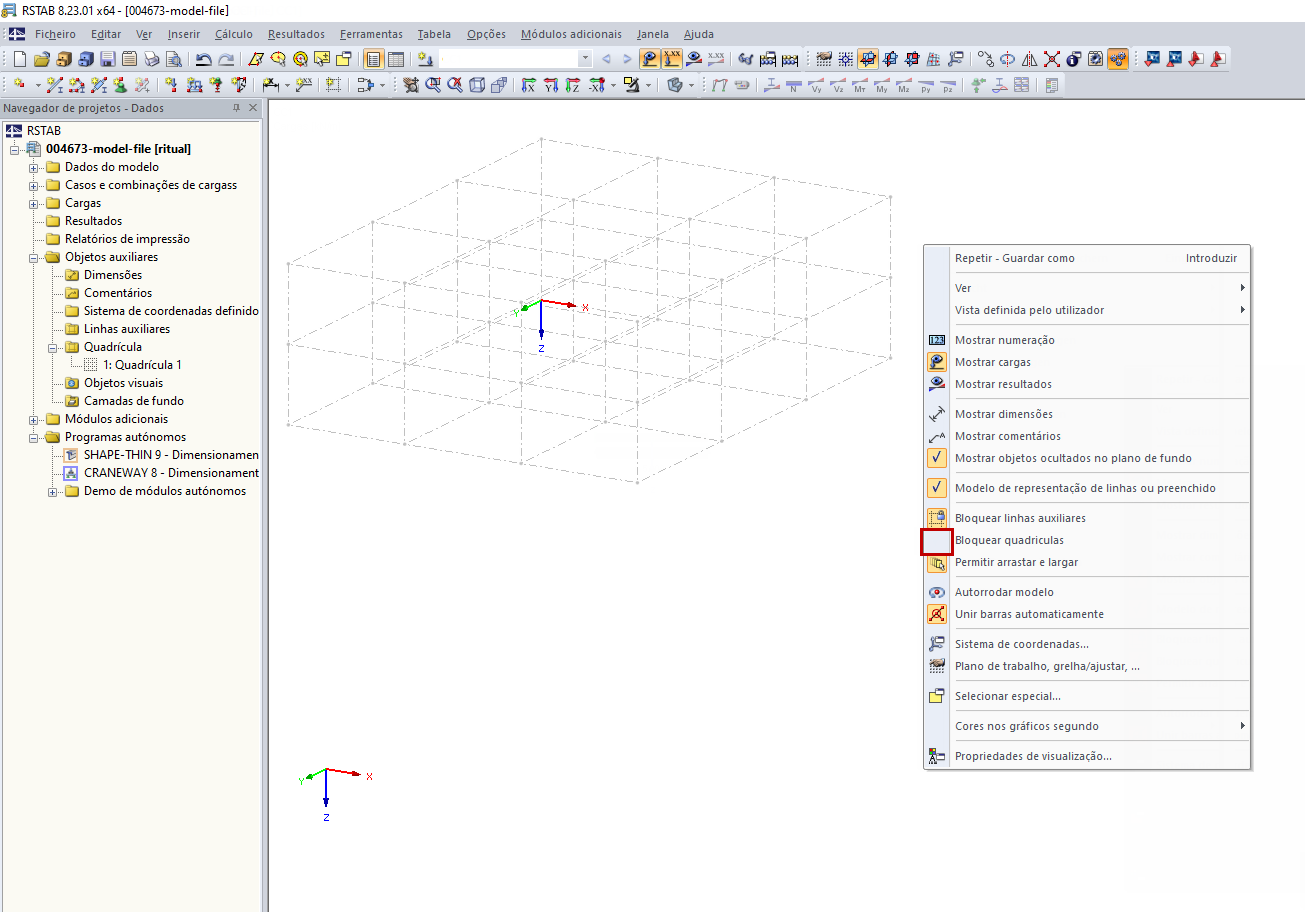Undo the last action via toolbar arrow
1305x912 pixels.
[203, 59]
